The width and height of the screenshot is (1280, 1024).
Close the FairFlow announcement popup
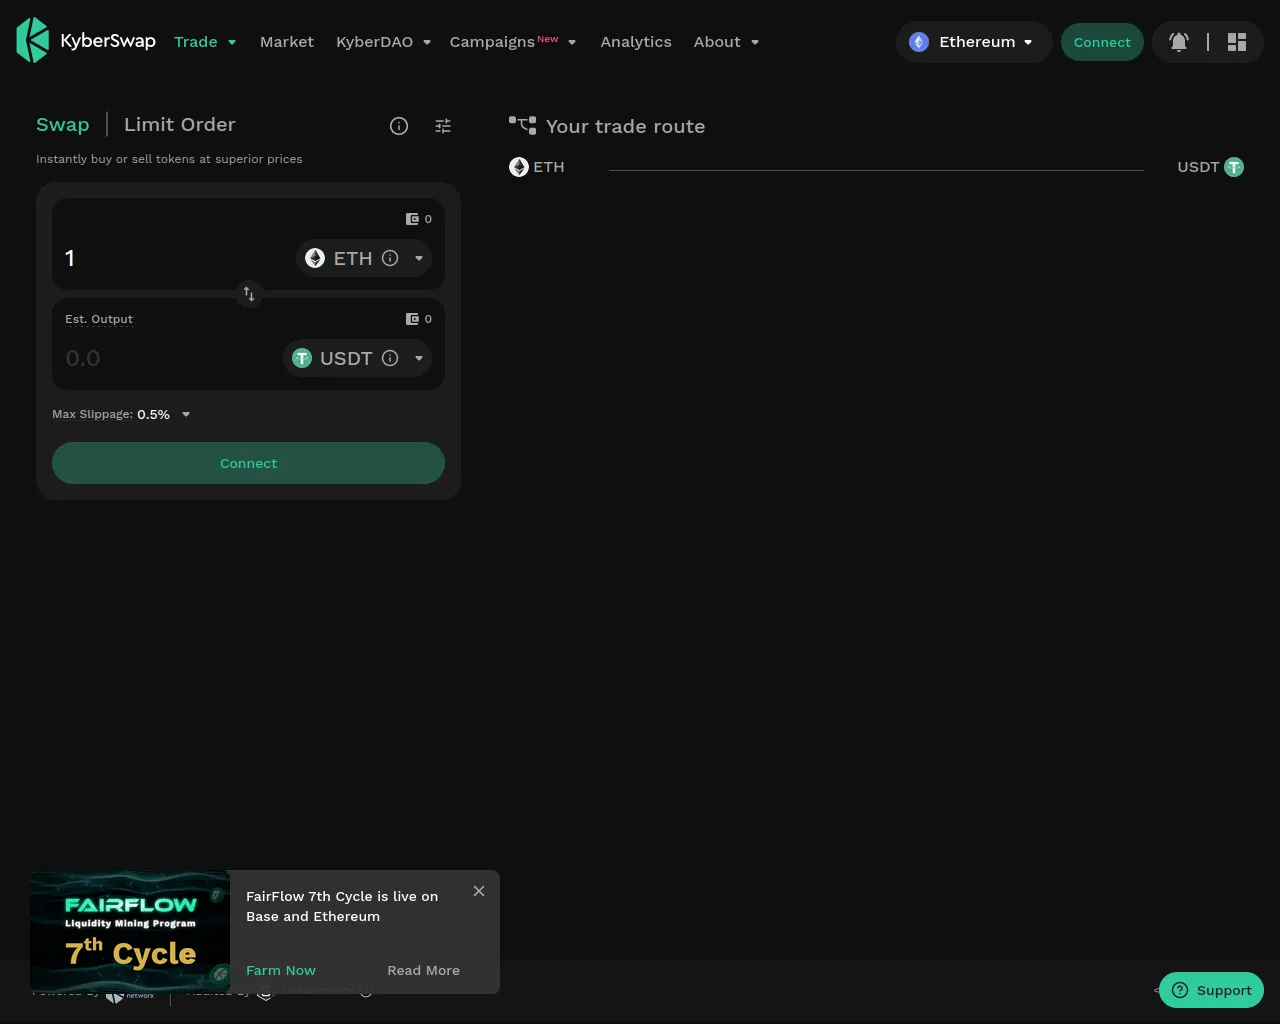[x=479, y=891]
